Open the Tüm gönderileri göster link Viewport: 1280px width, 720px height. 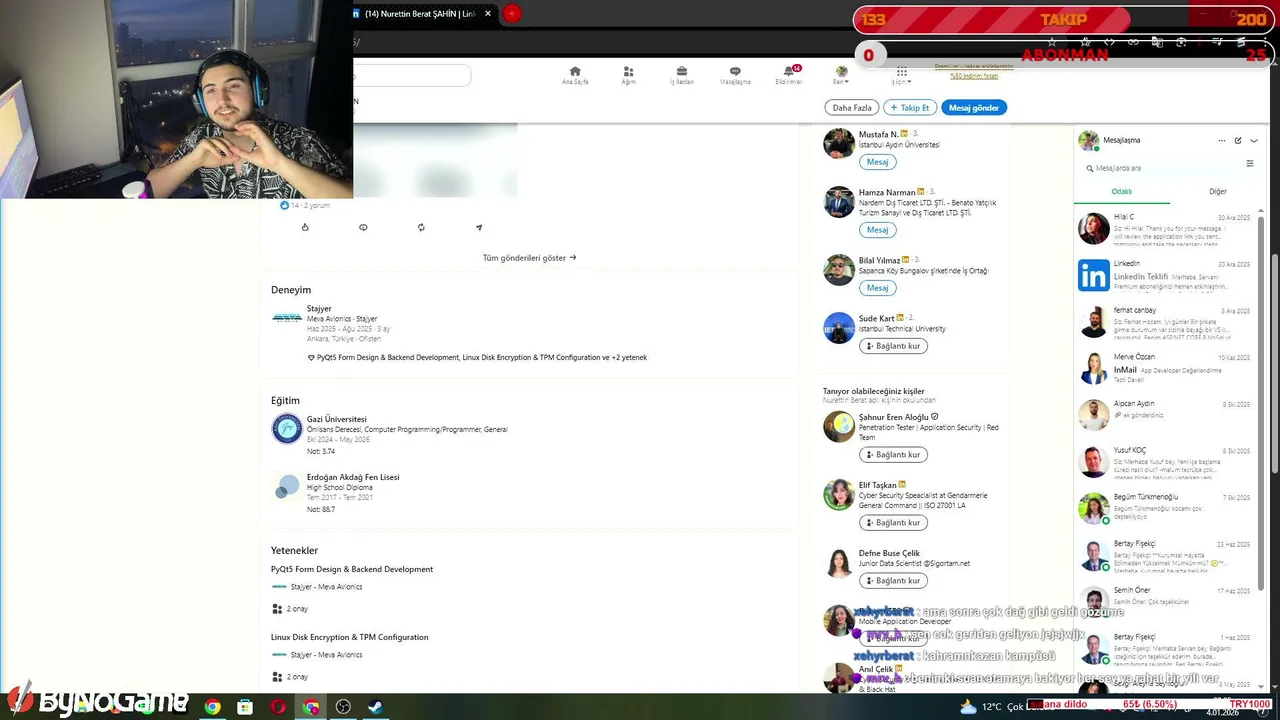[x=529, y=258]
